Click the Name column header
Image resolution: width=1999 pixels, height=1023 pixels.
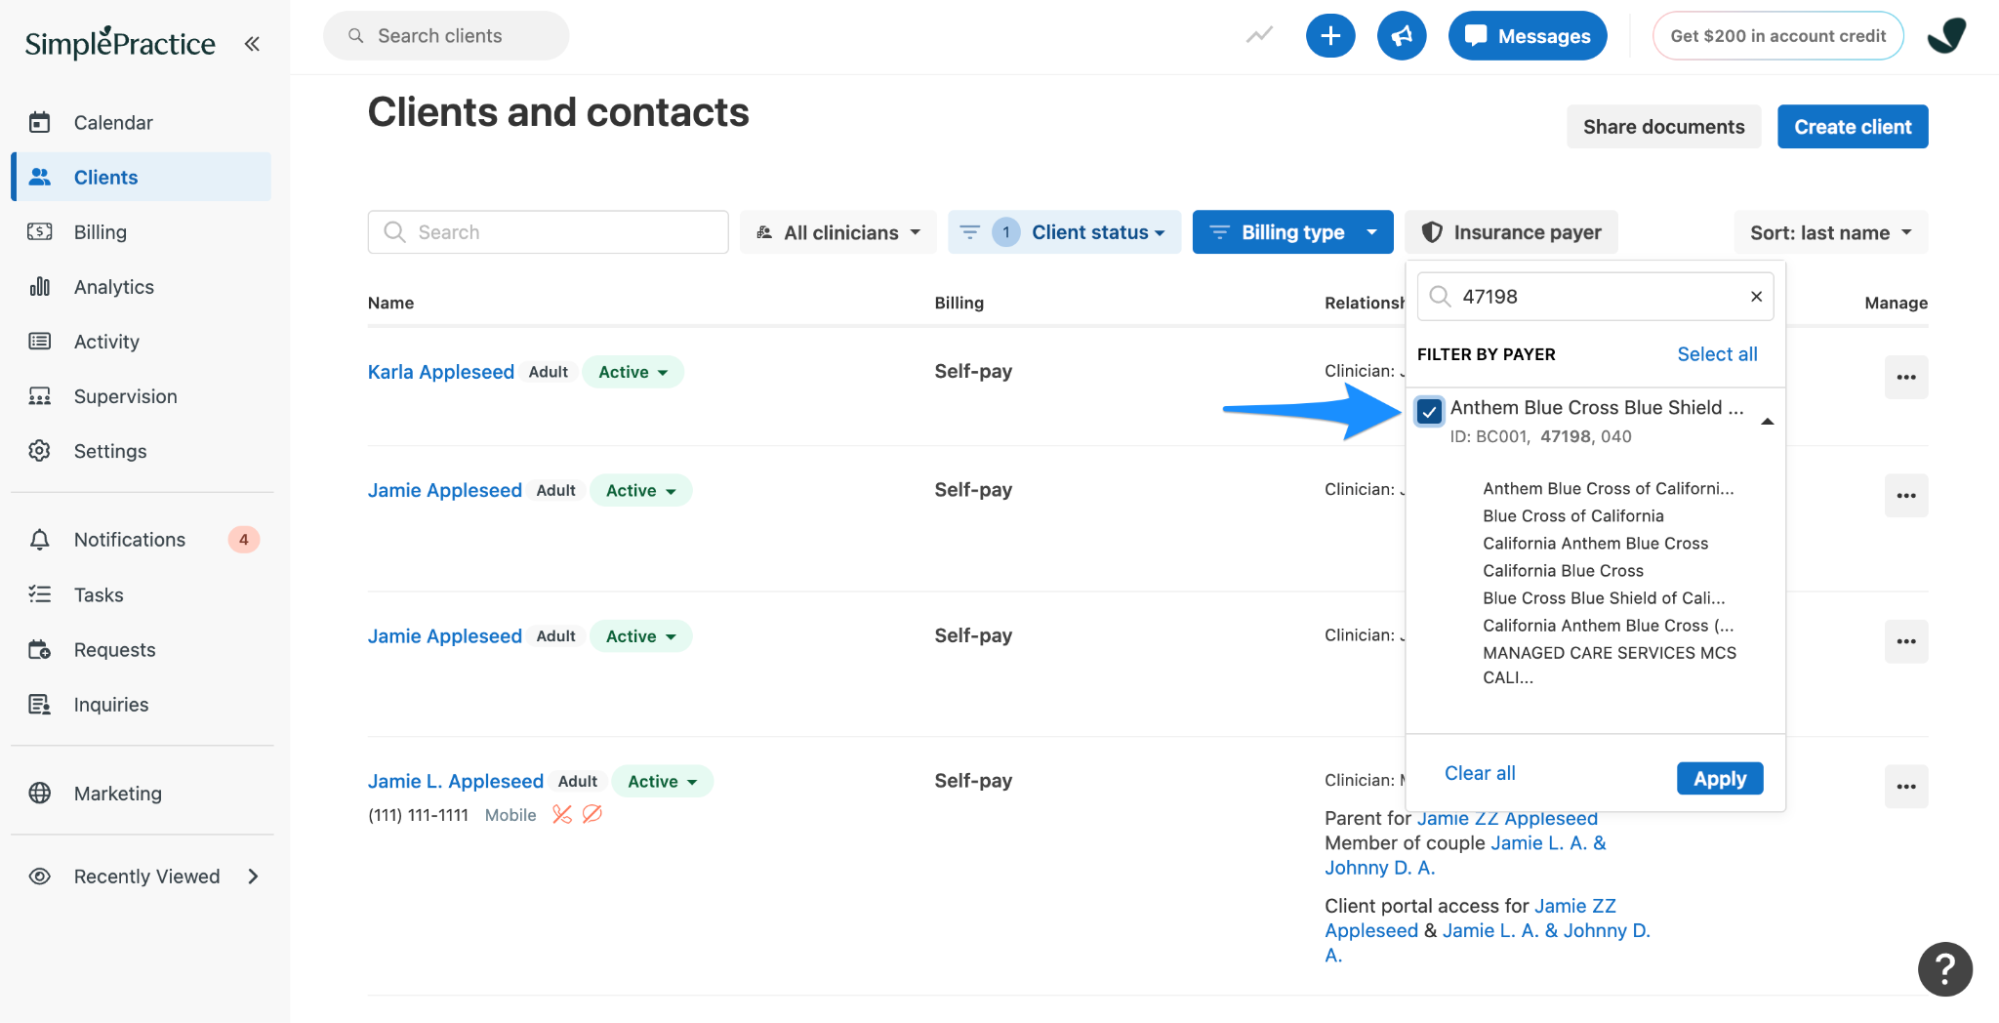391,303
